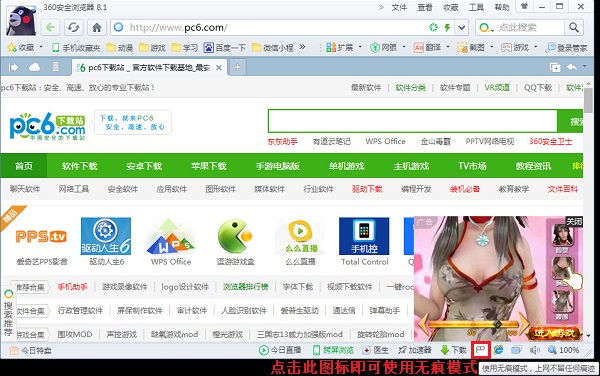Open 手机收藏夹 in the bookmarks bar
The width and height of the screenshot is (600, 376).
[76, 48]
